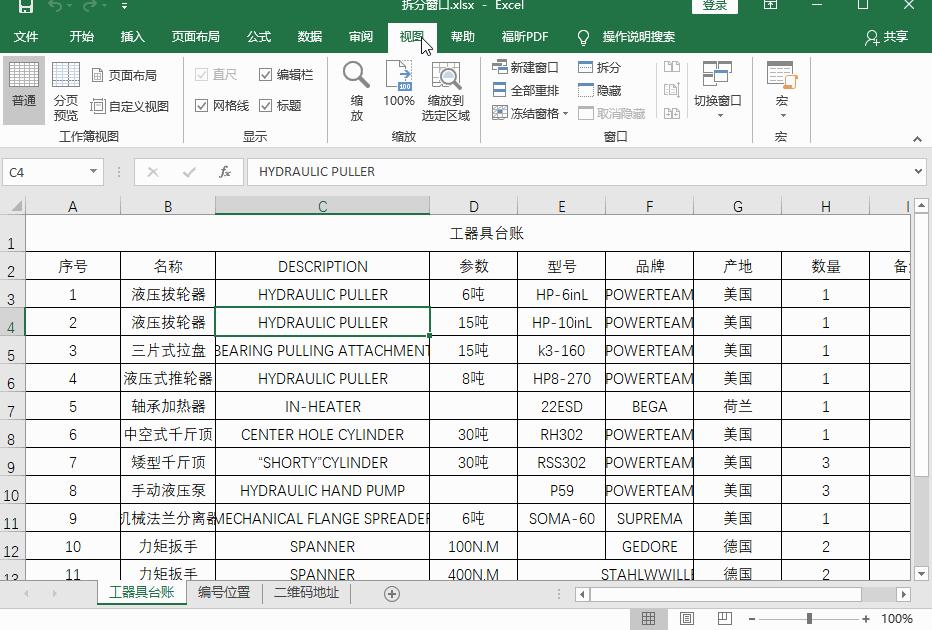Enable the 分页预览 (Page Break Preview) view
Screen dimensions: 932x630
pyautogui.click(x=65, y=90)
